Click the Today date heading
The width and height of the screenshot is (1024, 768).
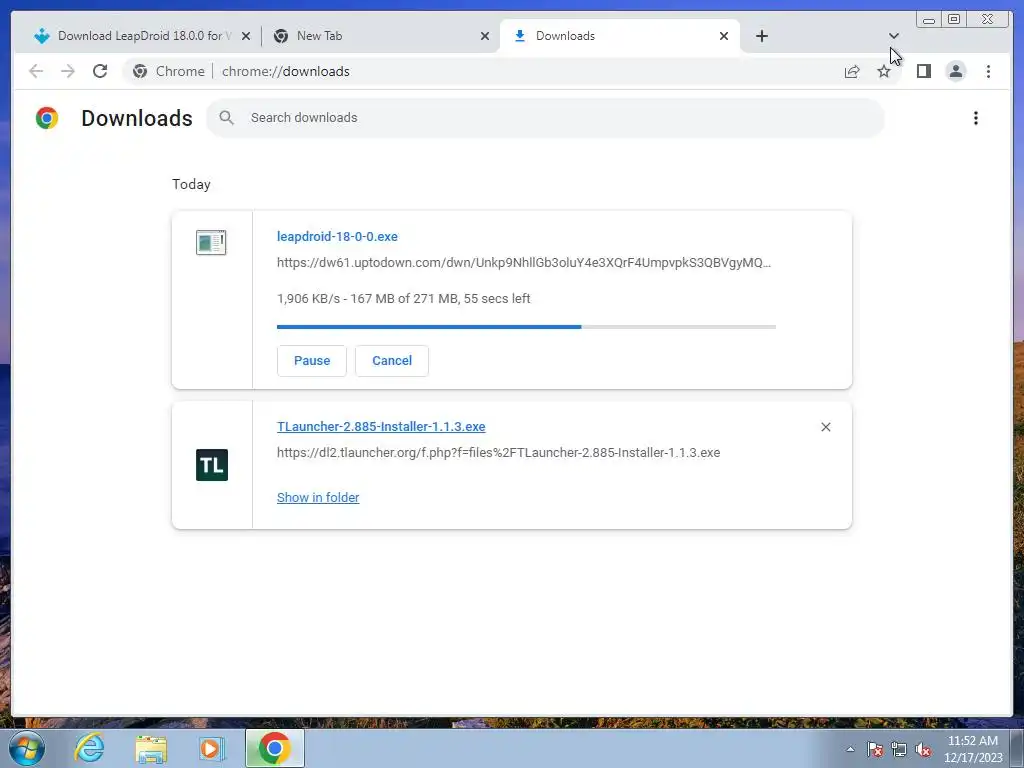click(x=191, y=184)
